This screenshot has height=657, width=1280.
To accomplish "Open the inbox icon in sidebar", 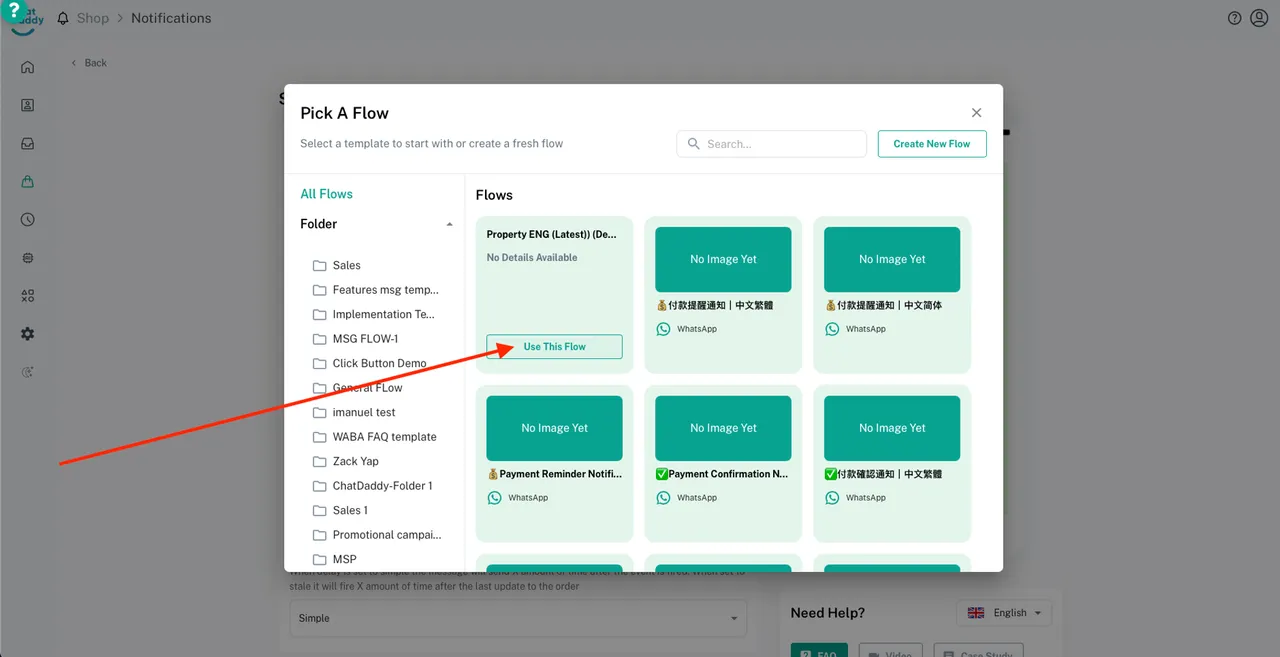I will (x=27, y=143).
